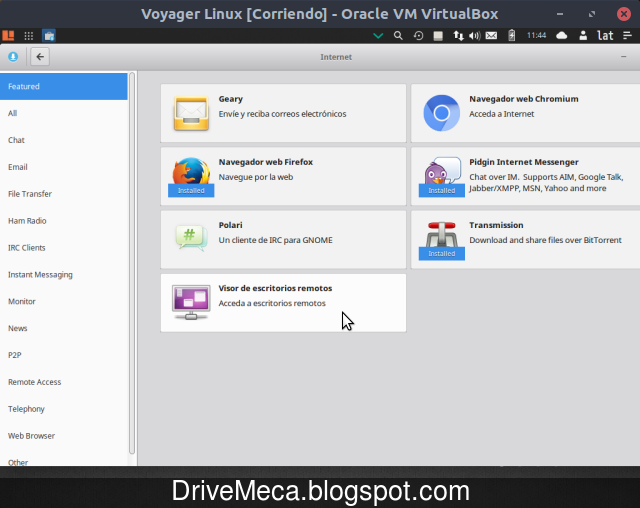The image size is (640, 508).
Task: Click the 11:44 clock
Action: point(536,36)
